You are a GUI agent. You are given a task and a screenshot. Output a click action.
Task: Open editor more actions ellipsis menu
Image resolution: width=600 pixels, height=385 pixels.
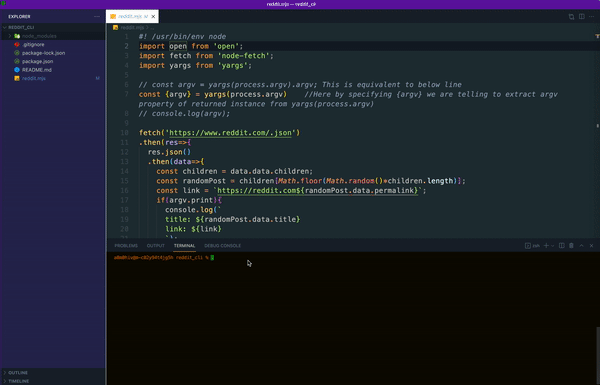point(592,16)
